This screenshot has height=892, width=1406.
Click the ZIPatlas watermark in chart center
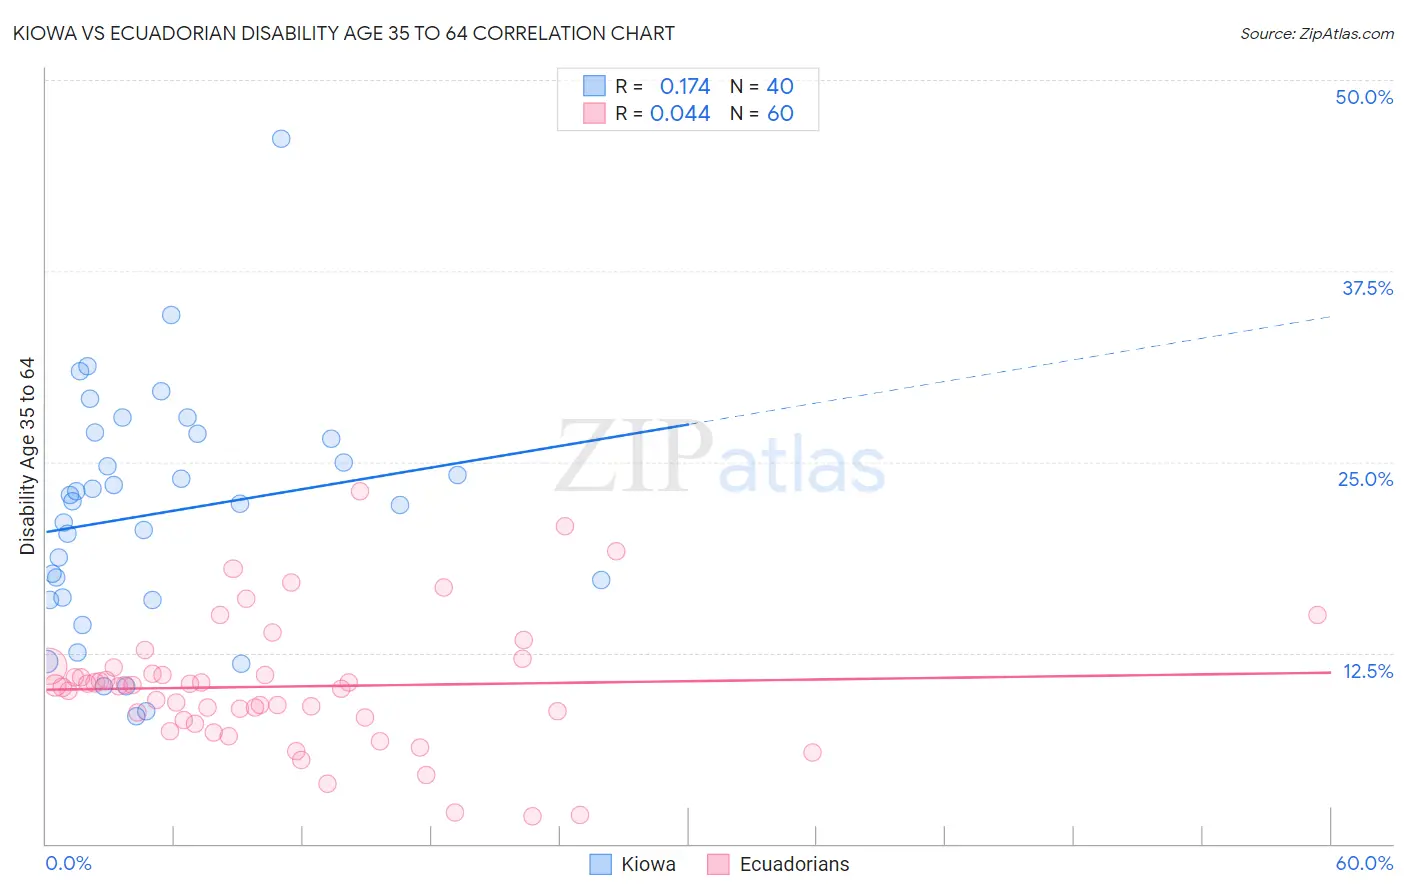pyautogui.click(x=720, y=458)
